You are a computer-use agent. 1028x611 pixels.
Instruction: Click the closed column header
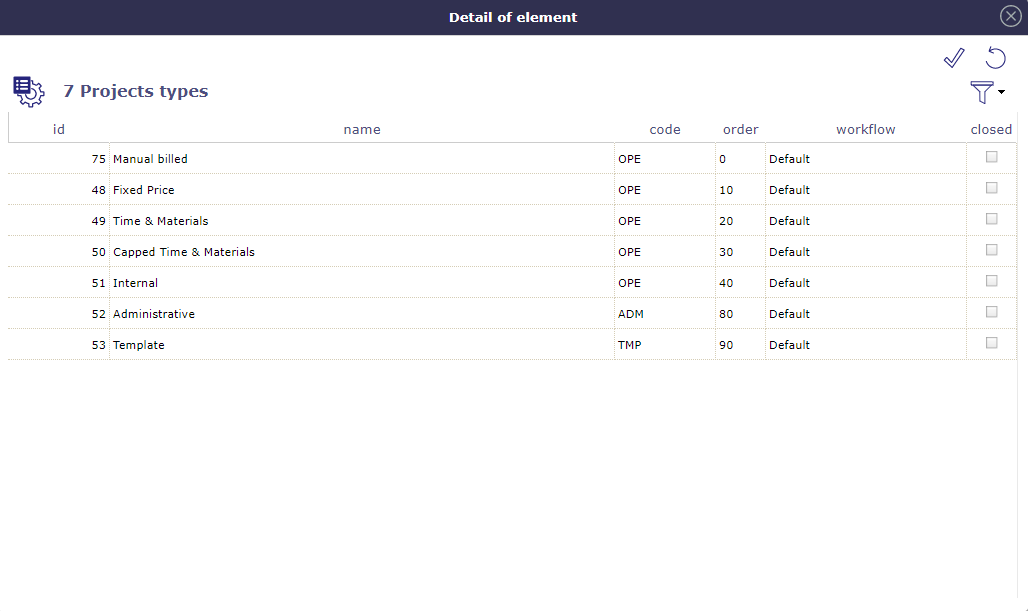point(991,129)
